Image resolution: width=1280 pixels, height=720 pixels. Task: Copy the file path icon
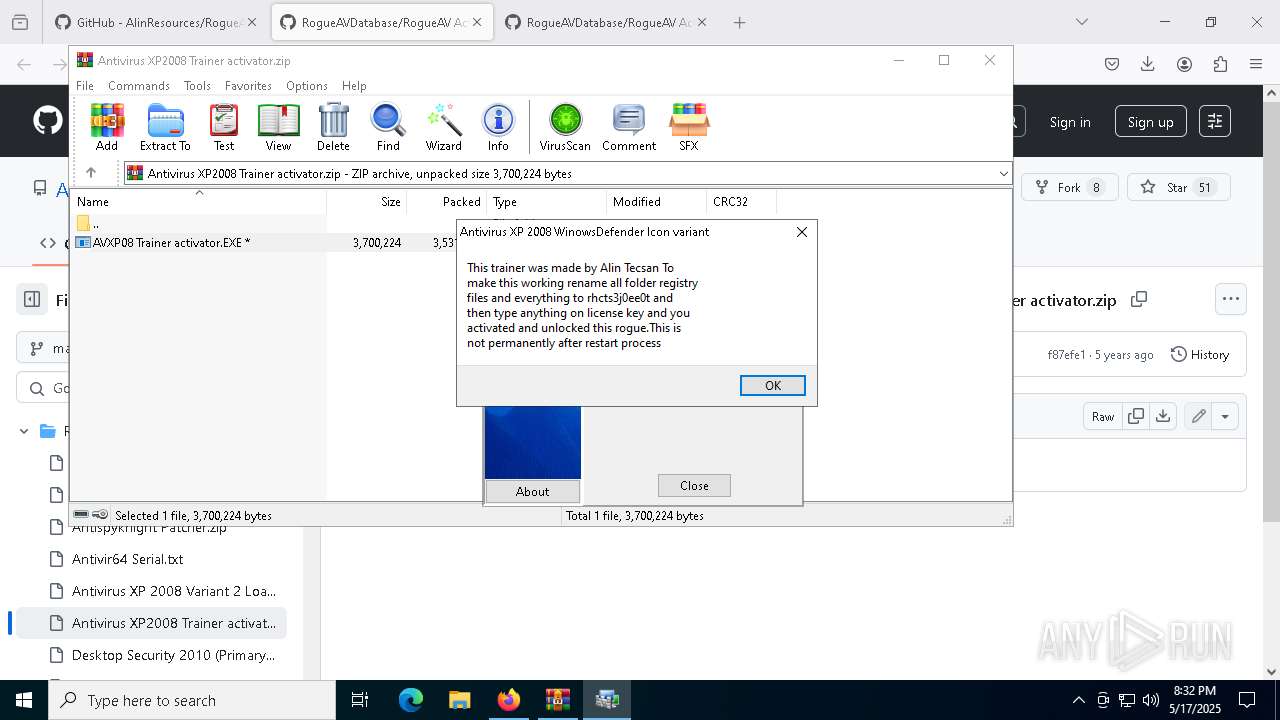pyautogui.click(x=1138, y=299)
